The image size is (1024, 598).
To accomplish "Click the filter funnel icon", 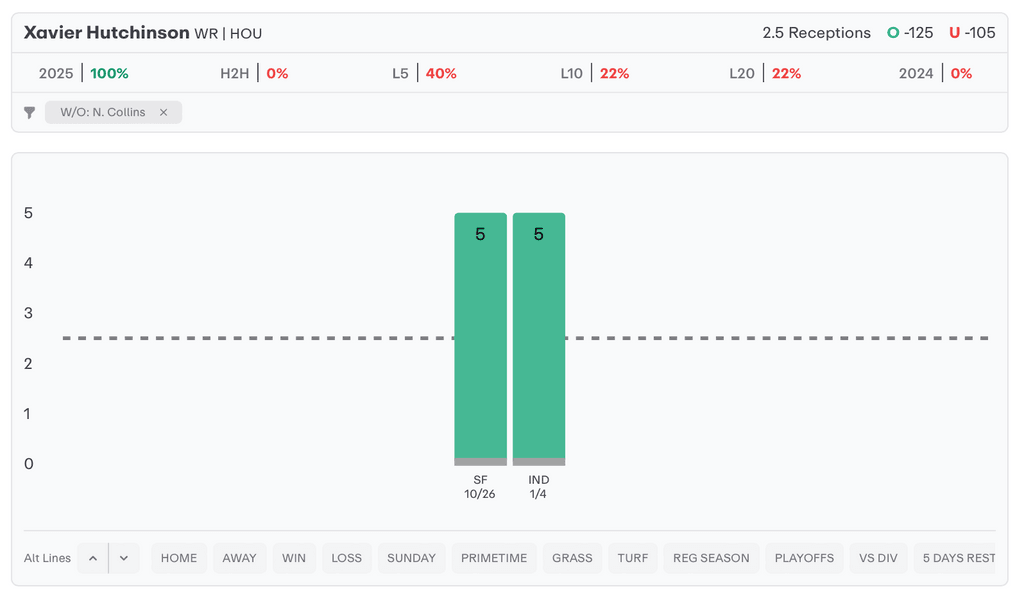I will click(x=30, y=113).
